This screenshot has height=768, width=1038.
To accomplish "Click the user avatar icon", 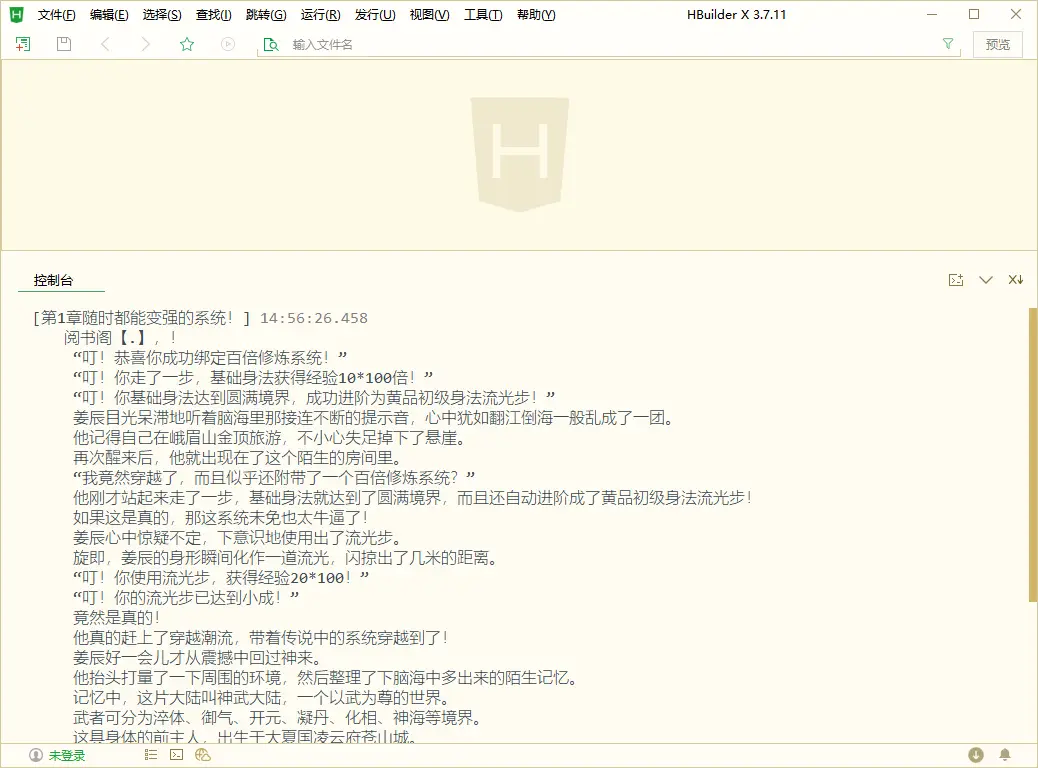I will click(36, 755).
